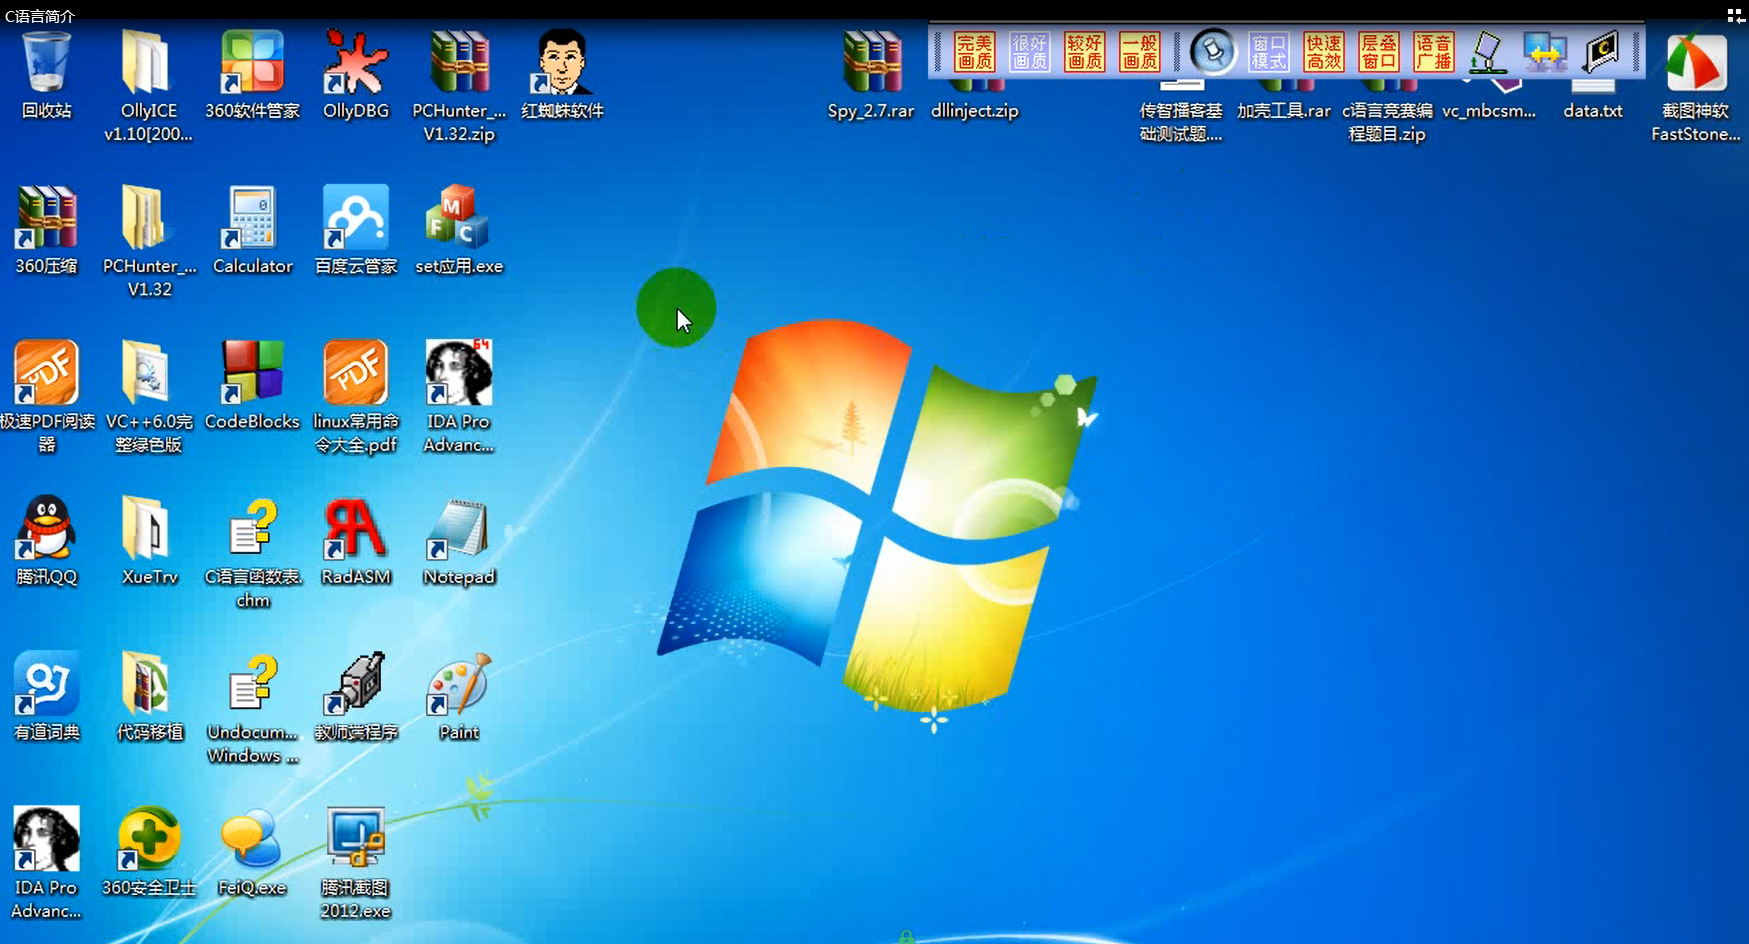
Task: Select 很好画质 quality option
Action: (x=1029, y=52)
